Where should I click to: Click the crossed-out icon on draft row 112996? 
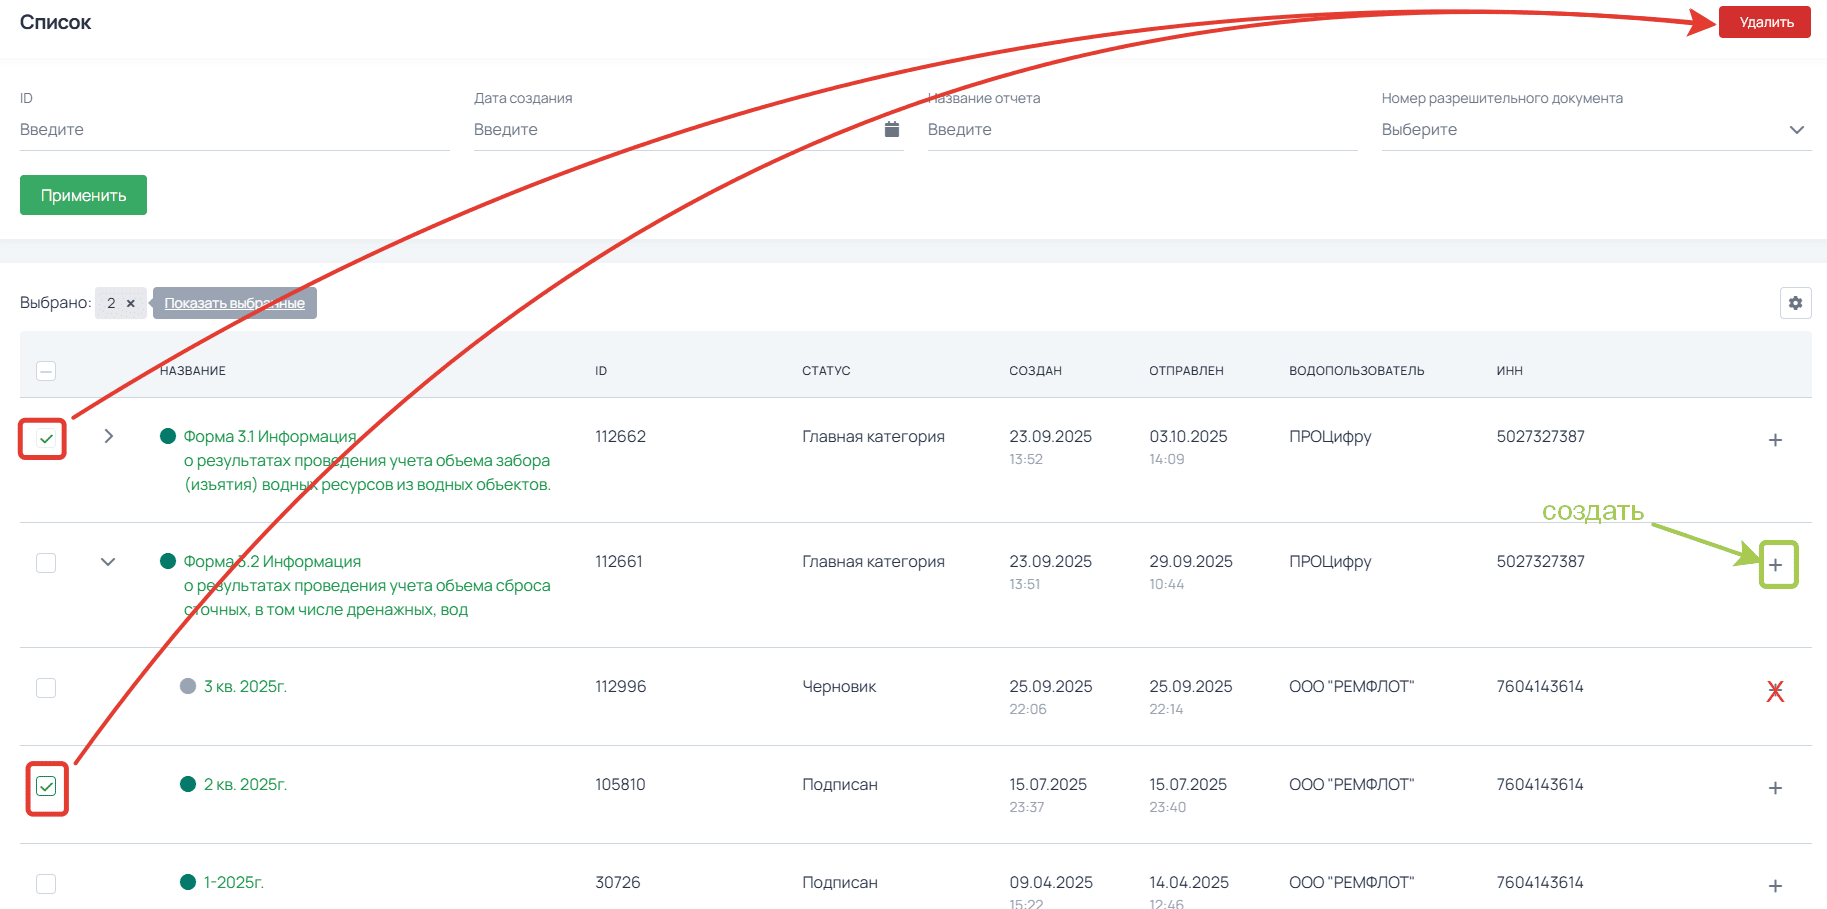pos(1775,691)
